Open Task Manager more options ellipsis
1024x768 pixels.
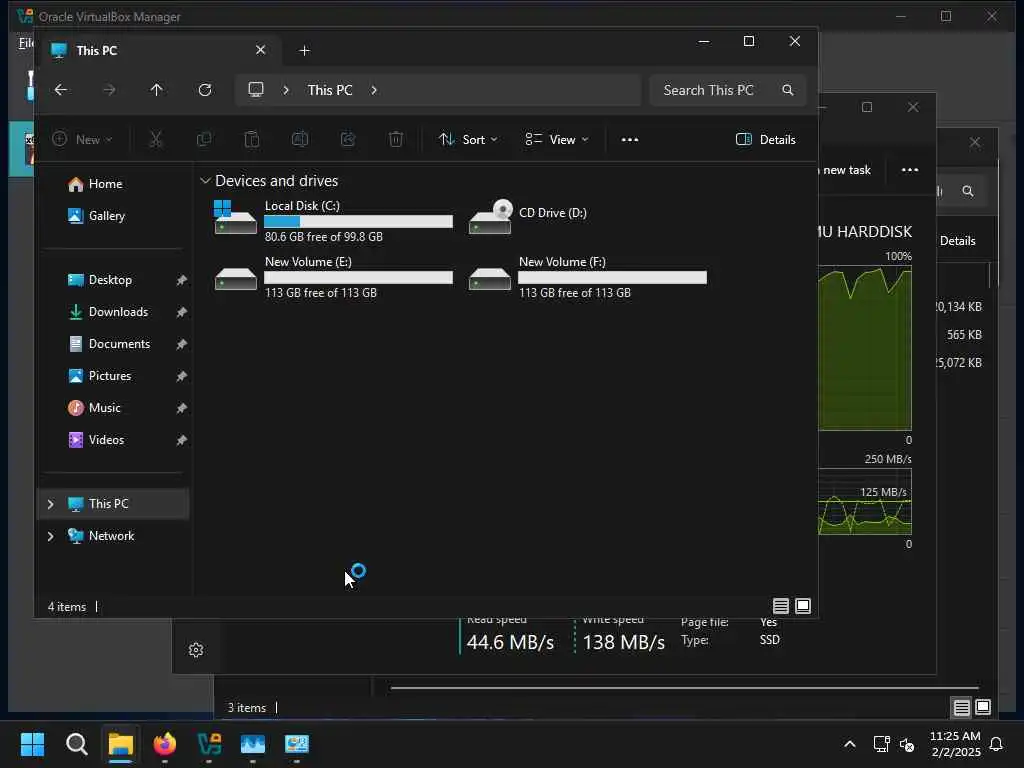910,170
